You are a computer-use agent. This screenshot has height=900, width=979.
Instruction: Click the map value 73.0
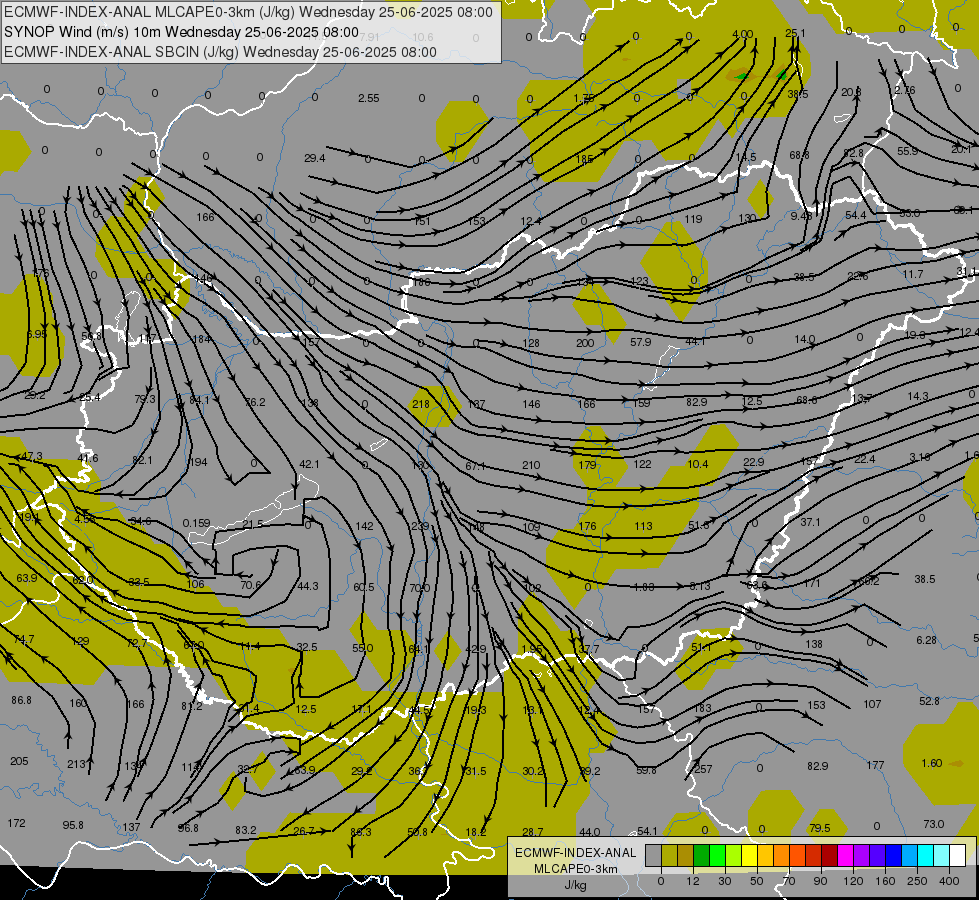(x=933, y=824)
